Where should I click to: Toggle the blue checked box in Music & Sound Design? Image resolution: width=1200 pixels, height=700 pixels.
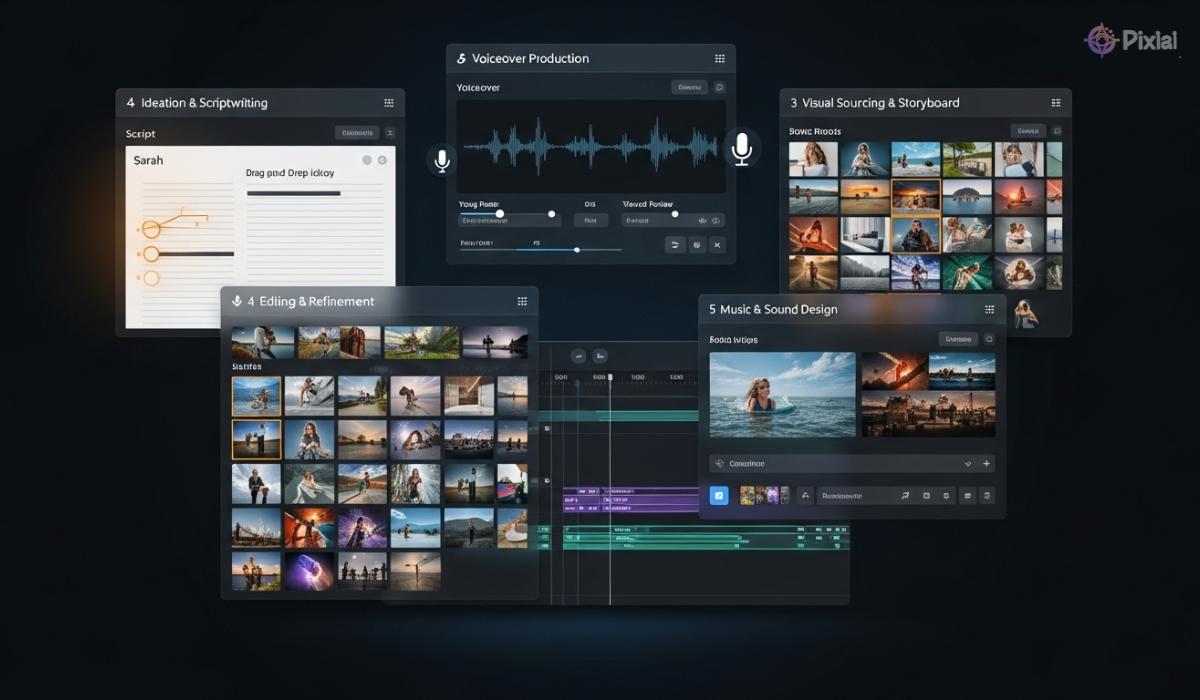718,495
